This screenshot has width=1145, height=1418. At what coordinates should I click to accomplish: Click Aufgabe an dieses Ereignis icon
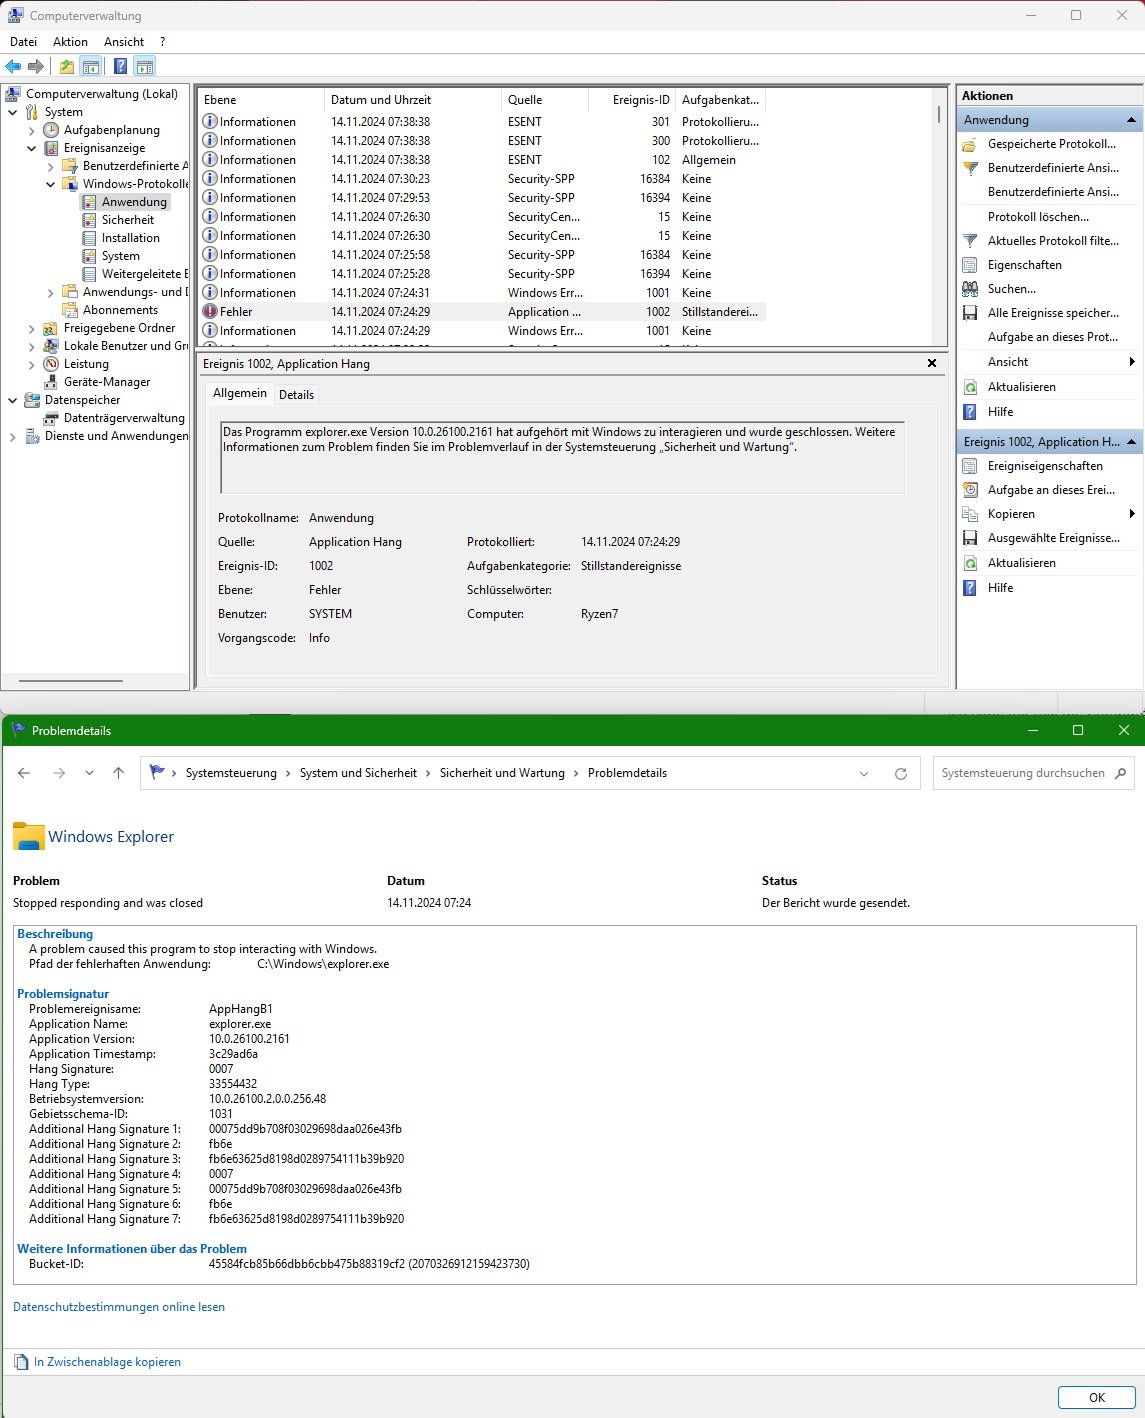(969, 490)
